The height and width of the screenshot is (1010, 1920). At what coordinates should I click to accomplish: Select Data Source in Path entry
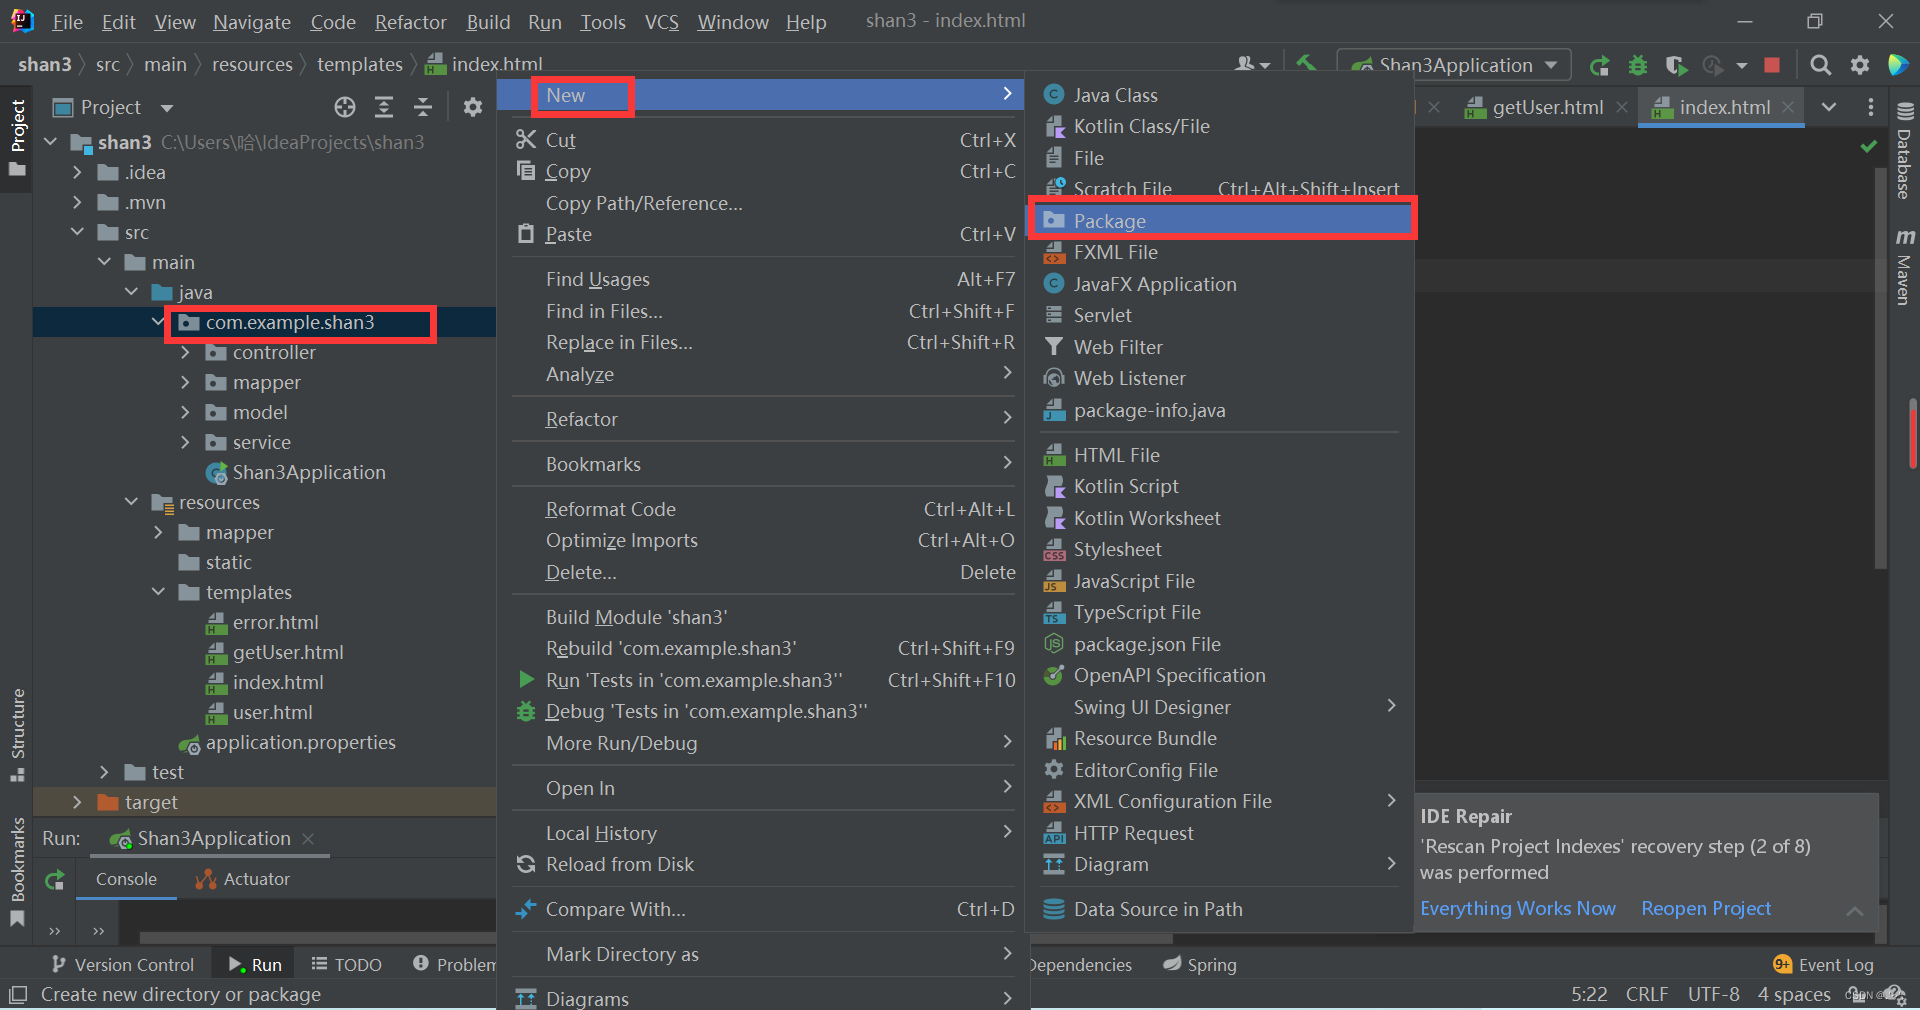pos(1222,909)
